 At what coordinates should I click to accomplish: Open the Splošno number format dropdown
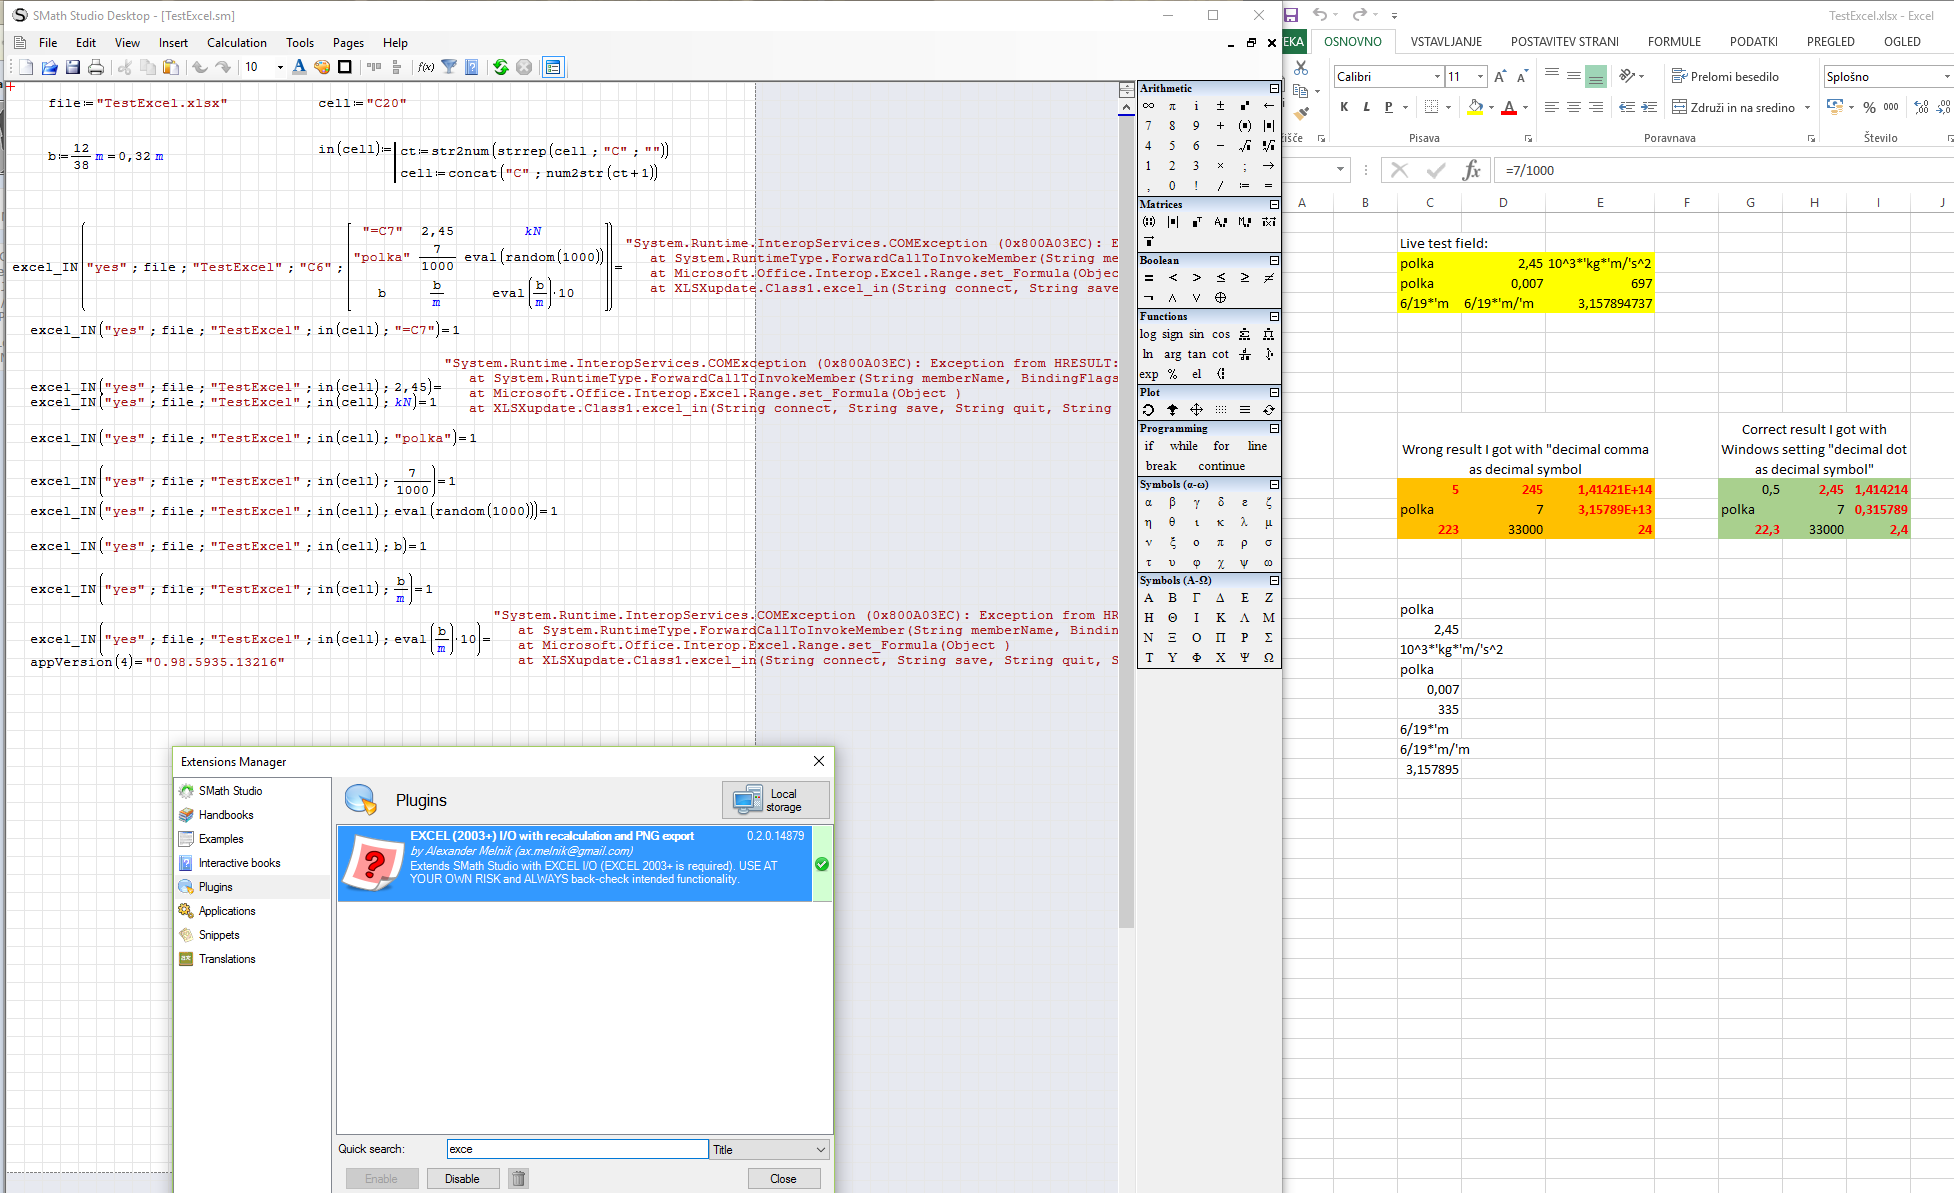[x=1944, y=76]
